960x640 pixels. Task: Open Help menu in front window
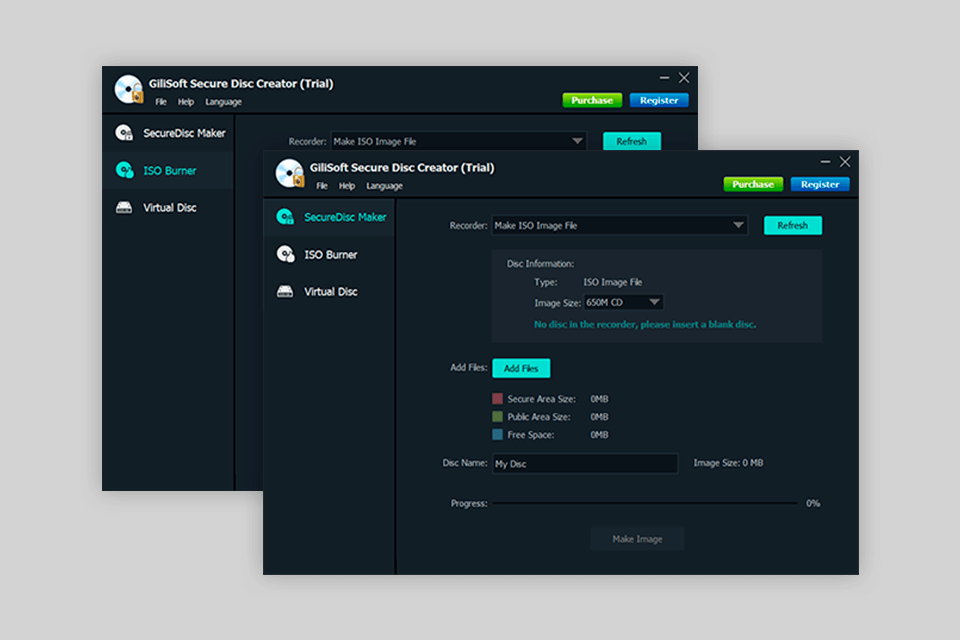pyautogui.click(x=347, y=186)
